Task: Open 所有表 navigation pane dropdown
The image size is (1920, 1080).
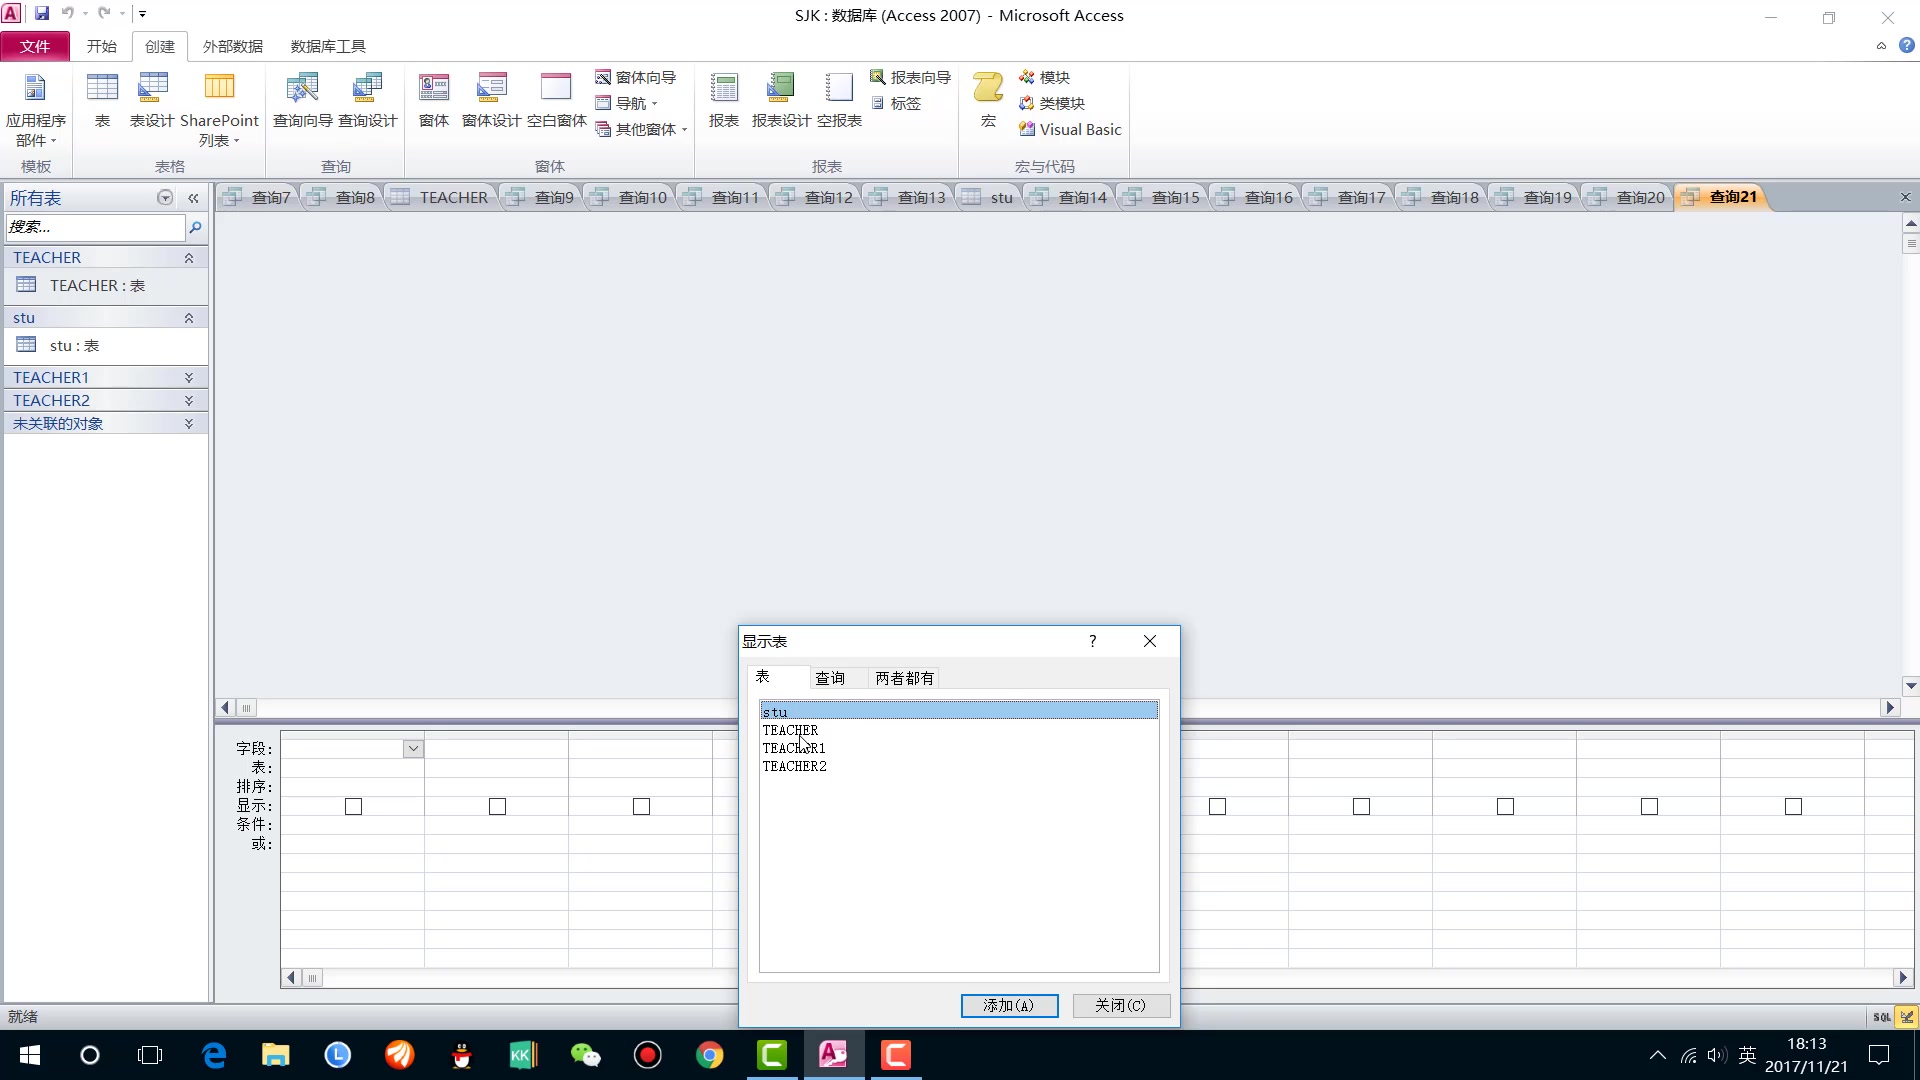Action: pyautogui.click(x=165, y=198)
